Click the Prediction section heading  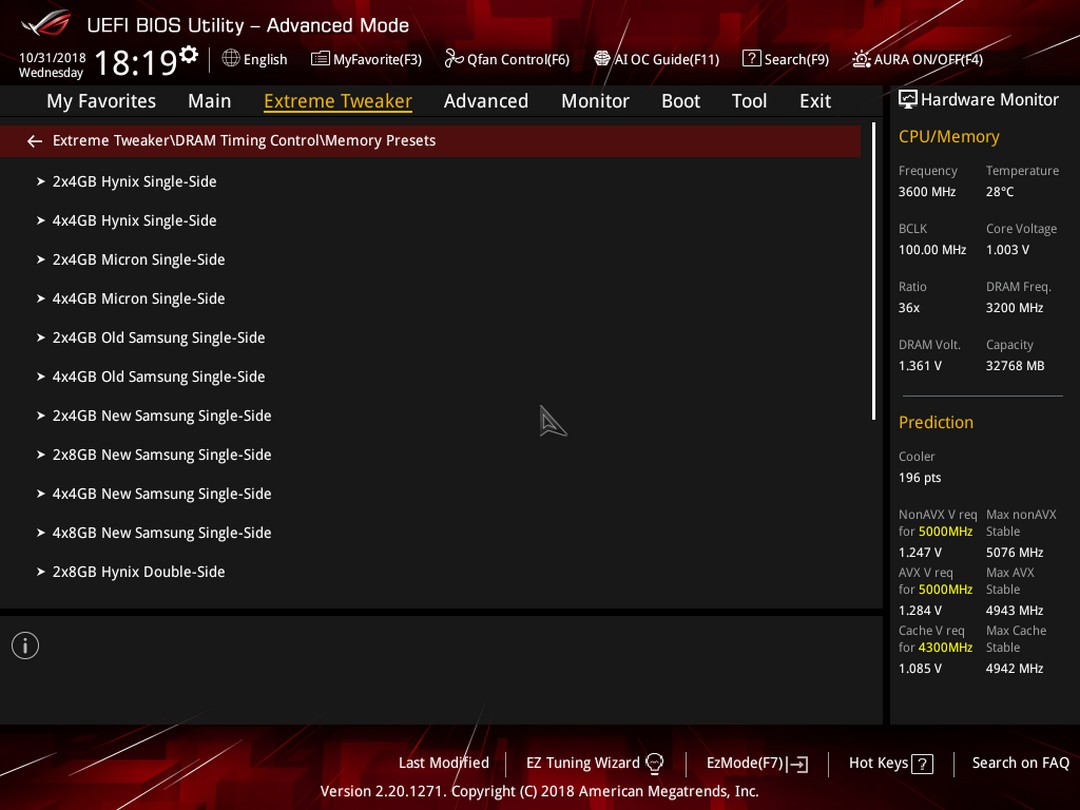point(935,422)
